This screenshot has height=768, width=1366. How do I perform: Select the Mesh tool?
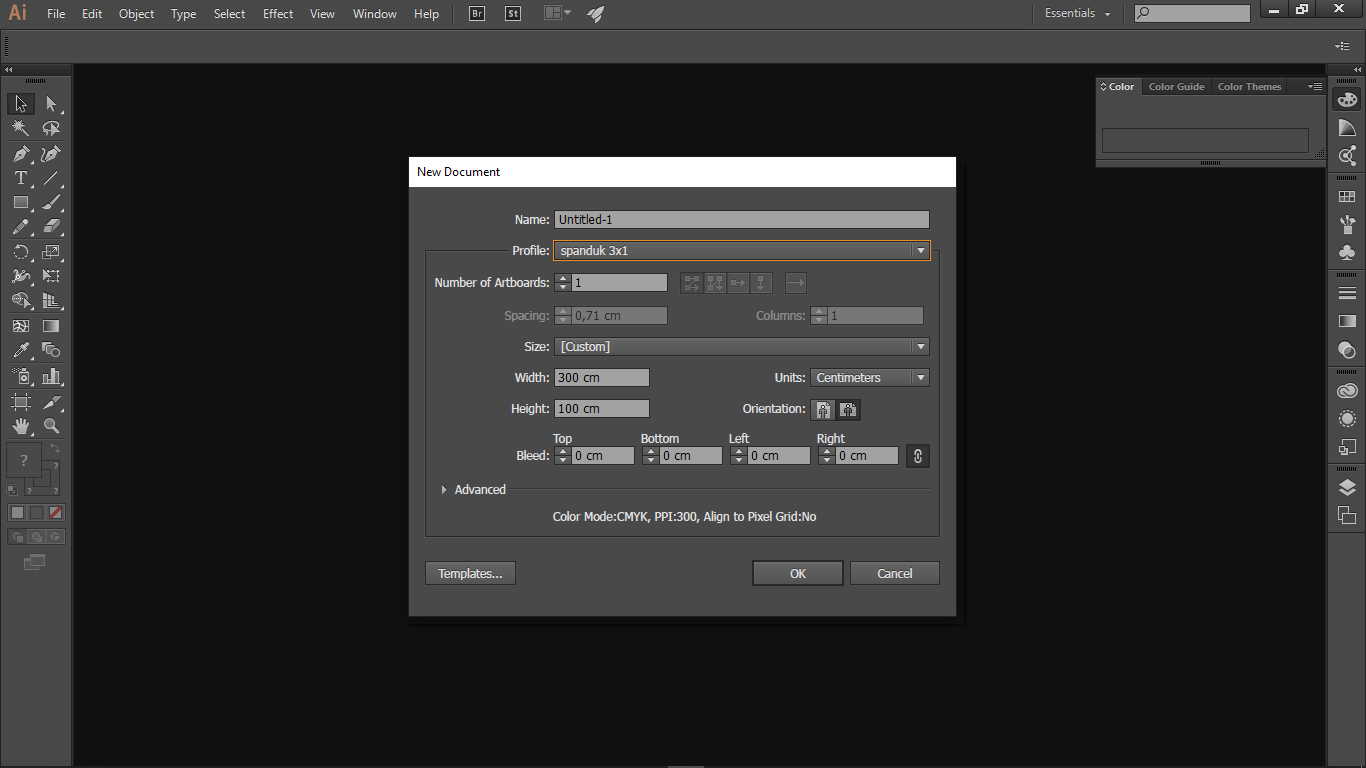(20, 326)
